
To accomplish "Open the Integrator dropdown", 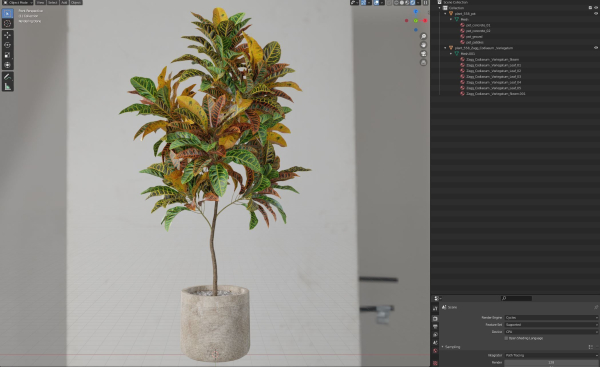I will pos(551,356).
